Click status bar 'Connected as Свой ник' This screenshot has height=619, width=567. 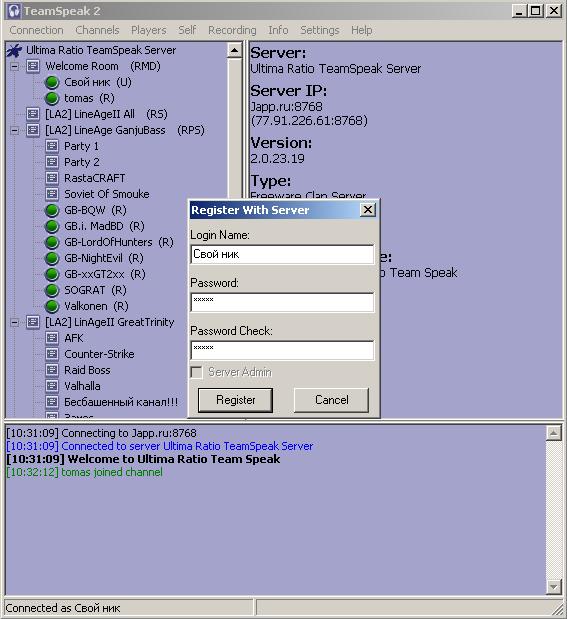pyautogui.click(x=63, y=608)
